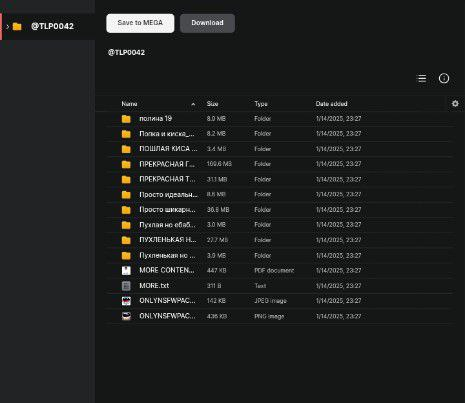Sort files by Type column header

point(261,104)
